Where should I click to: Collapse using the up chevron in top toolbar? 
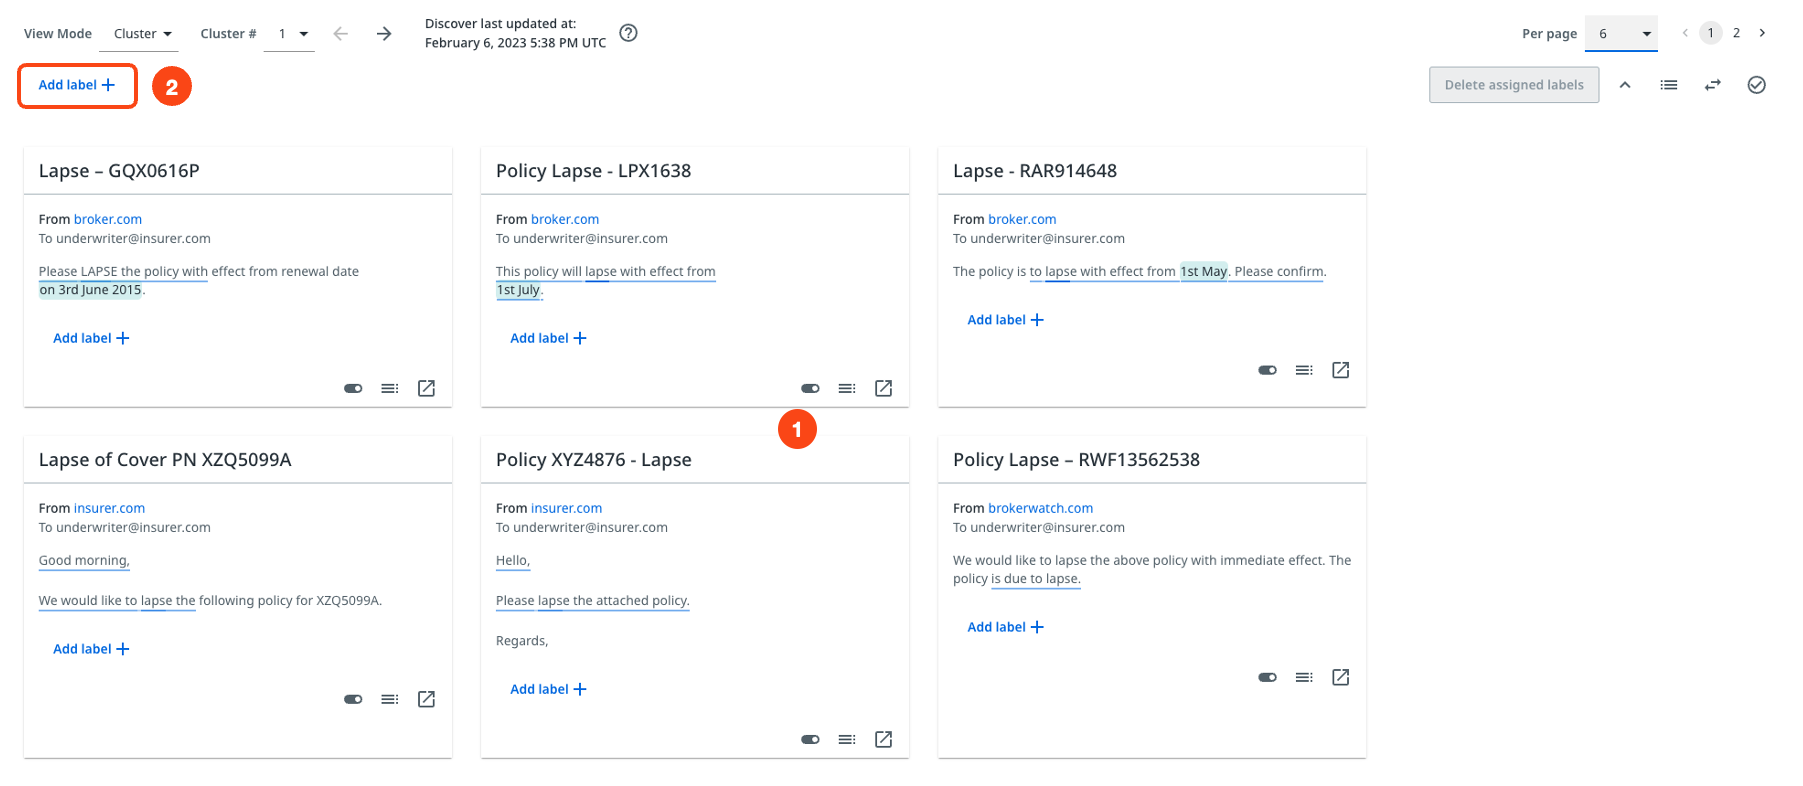tap(1625, 85)
